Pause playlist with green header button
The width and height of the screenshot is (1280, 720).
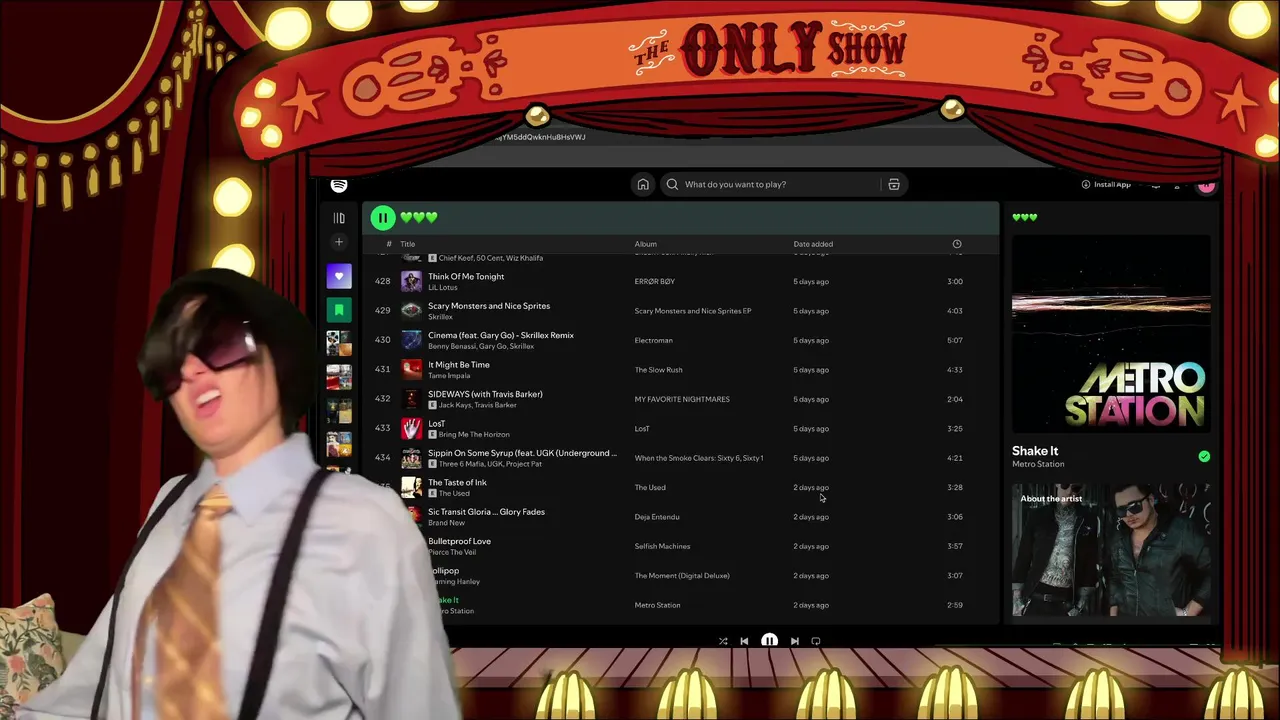382,217
